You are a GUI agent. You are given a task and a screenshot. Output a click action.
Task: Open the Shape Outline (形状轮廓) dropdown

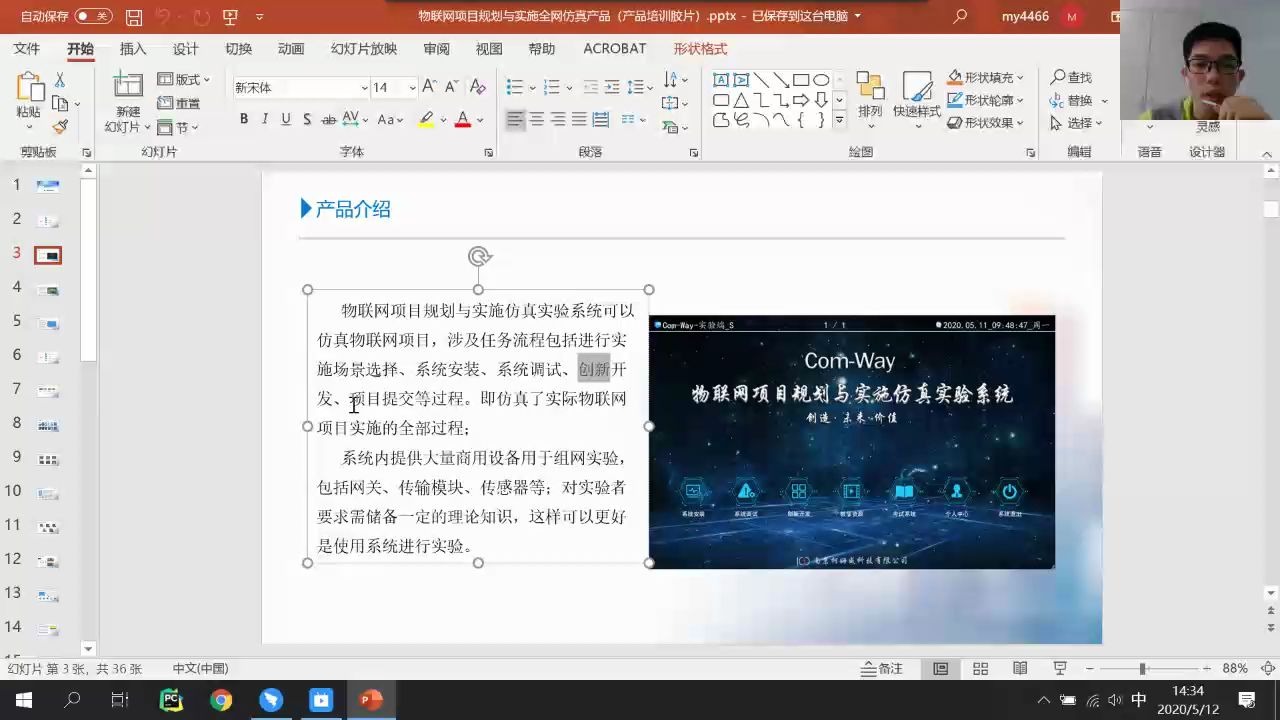tap(985, 100)
